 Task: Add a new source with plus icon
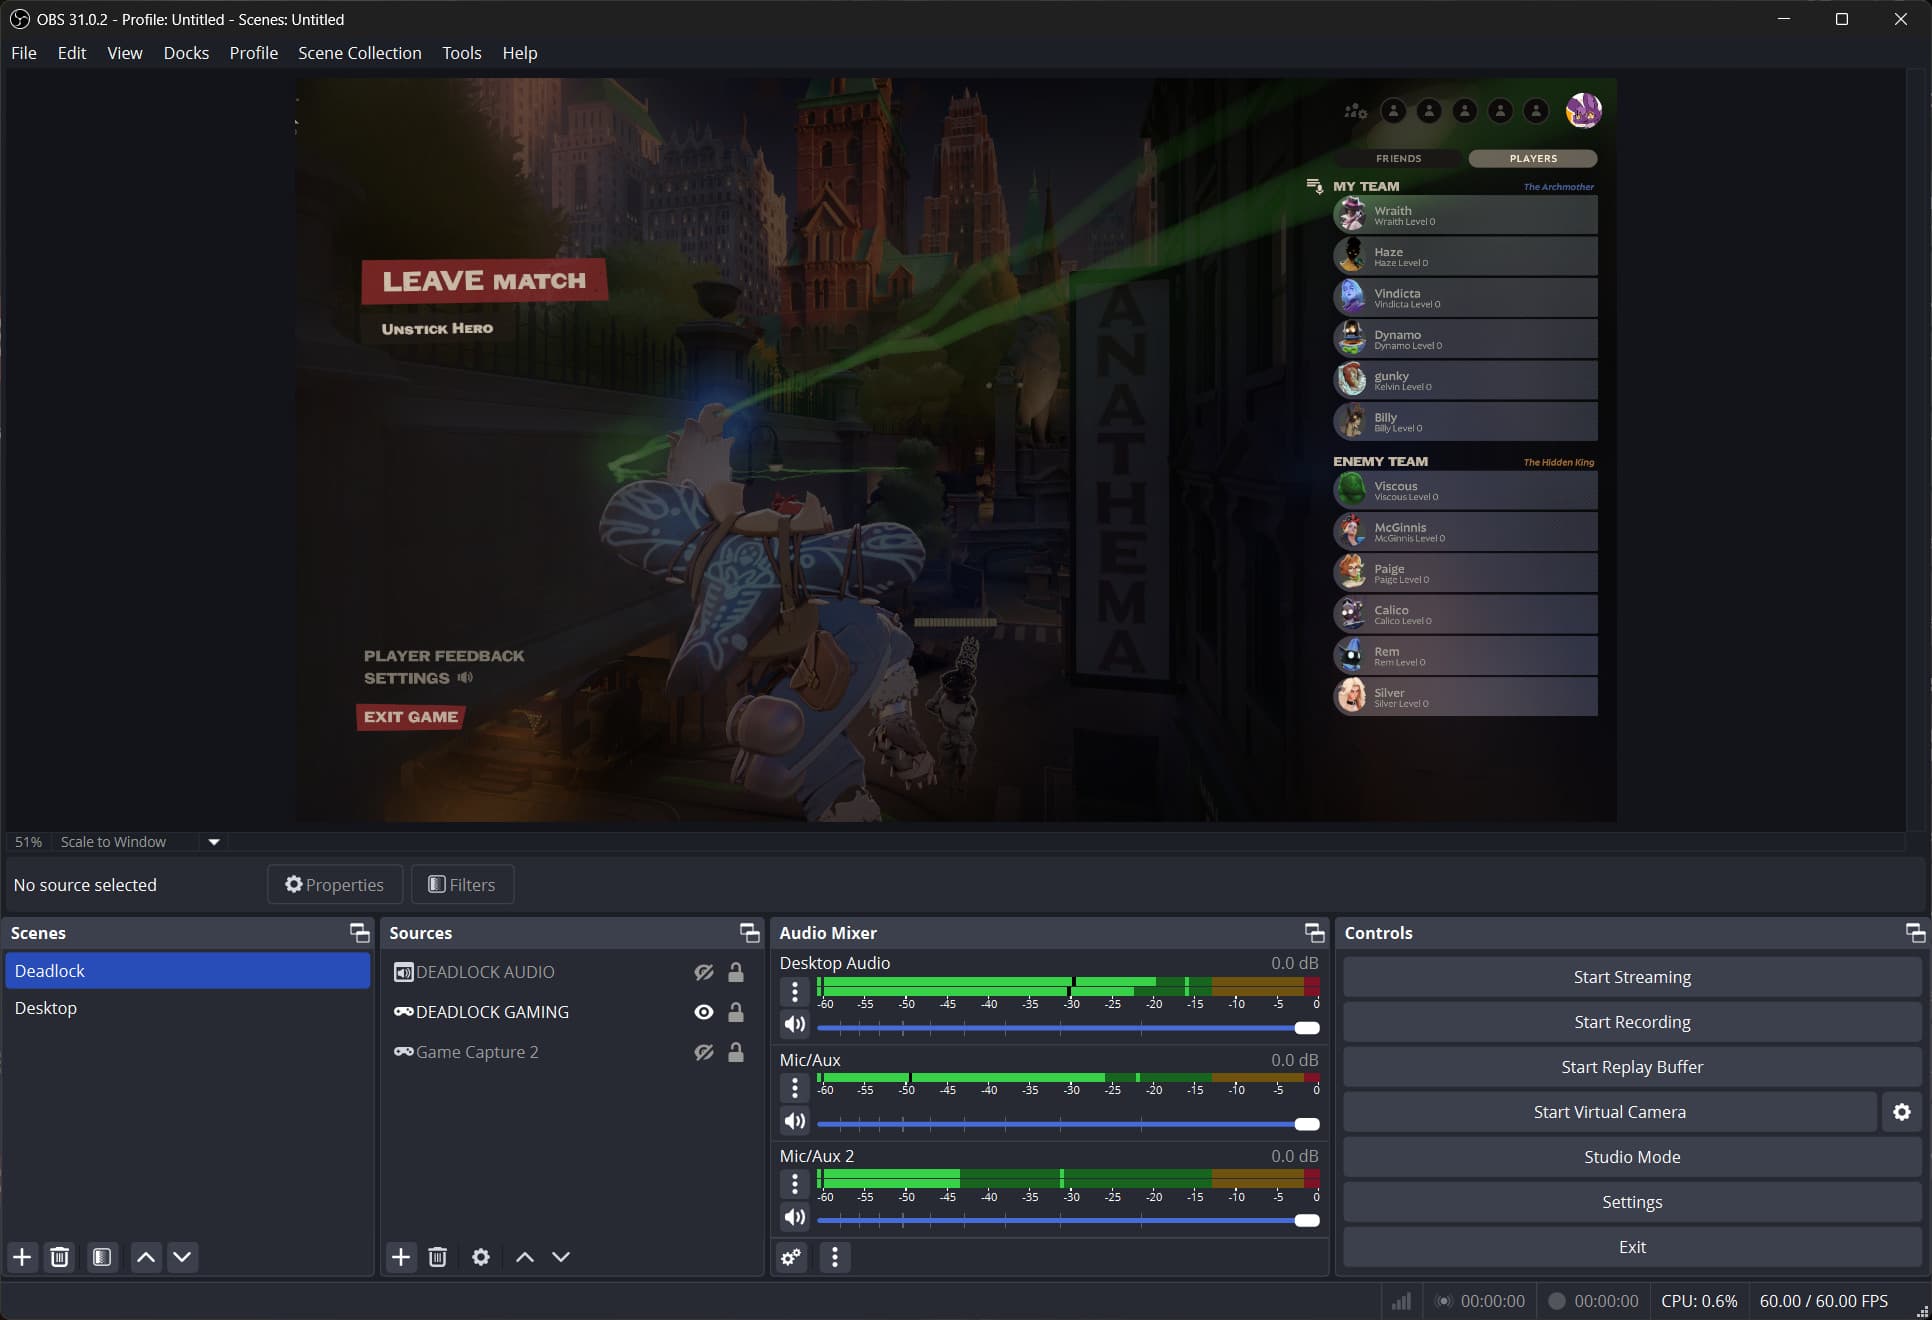coord(401,1257)
